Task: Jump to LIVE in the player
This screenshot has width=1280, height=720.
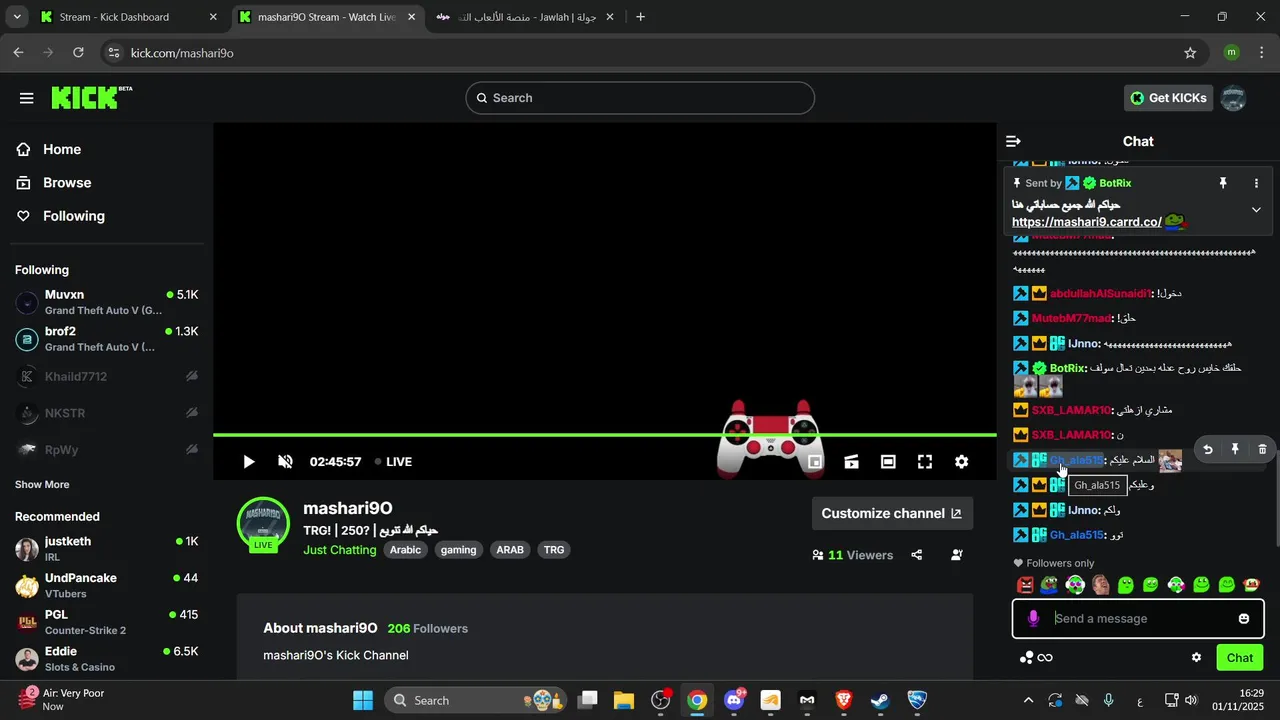Action: point(393,462)
